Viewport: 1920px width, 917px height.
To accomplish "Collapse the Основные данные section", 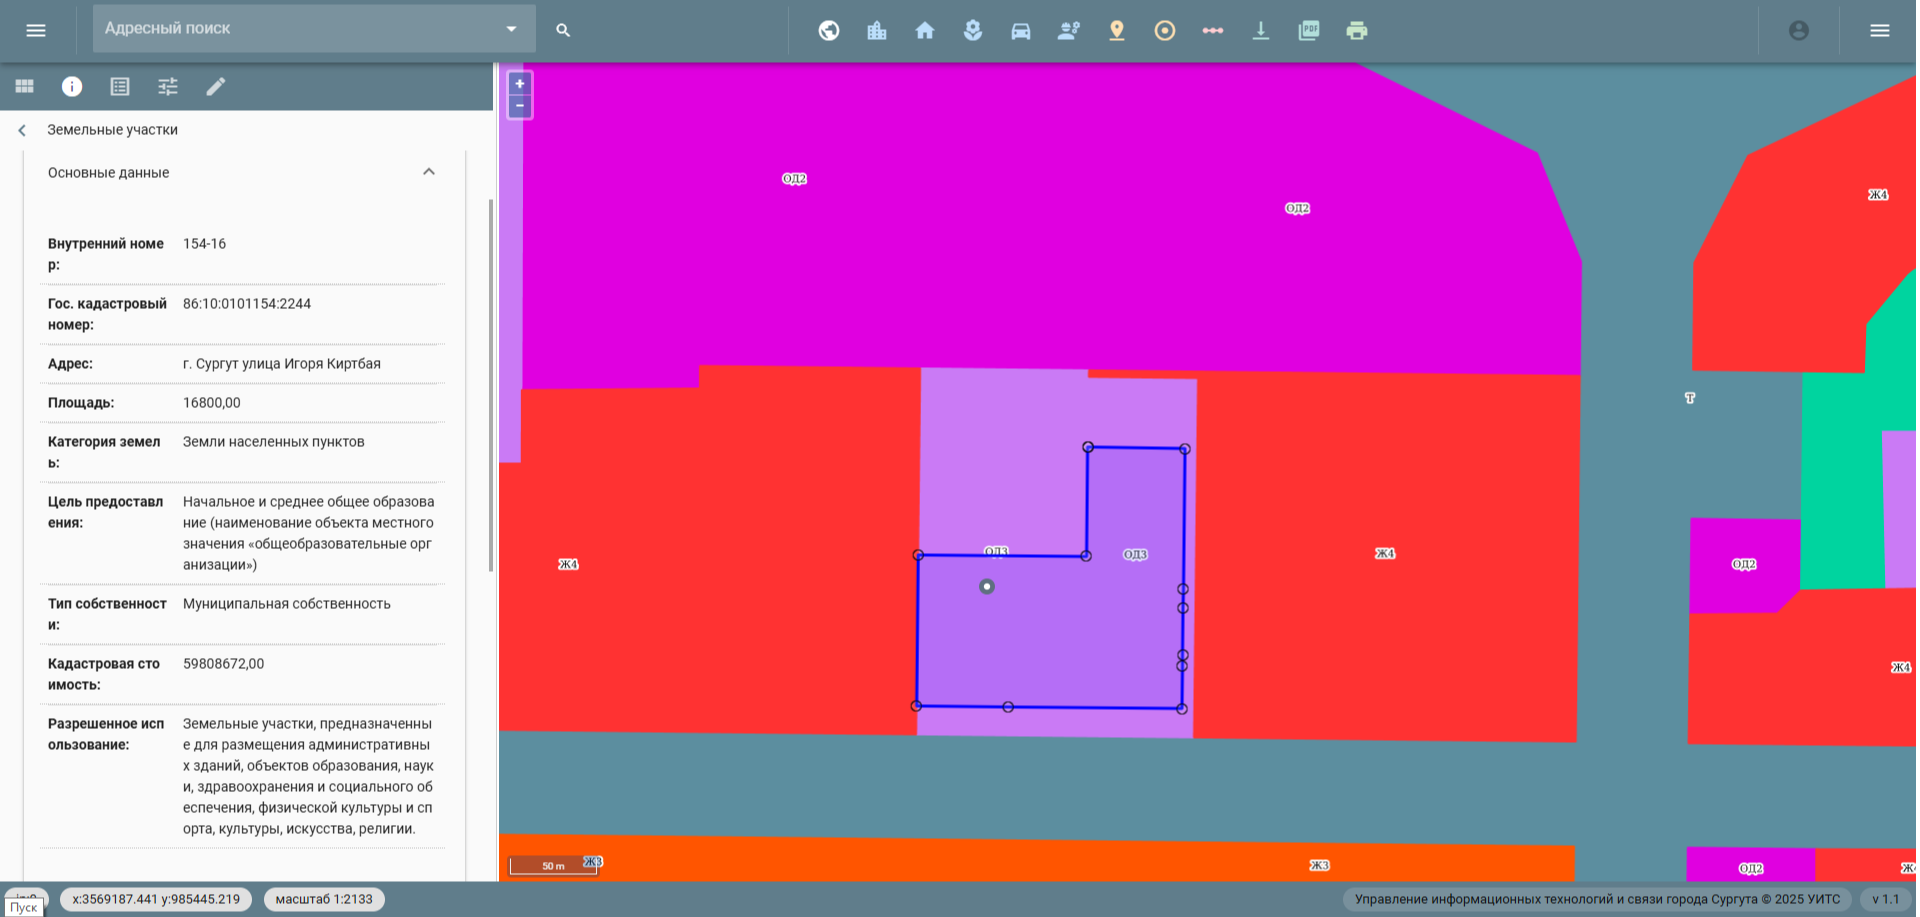I will 429,172.
